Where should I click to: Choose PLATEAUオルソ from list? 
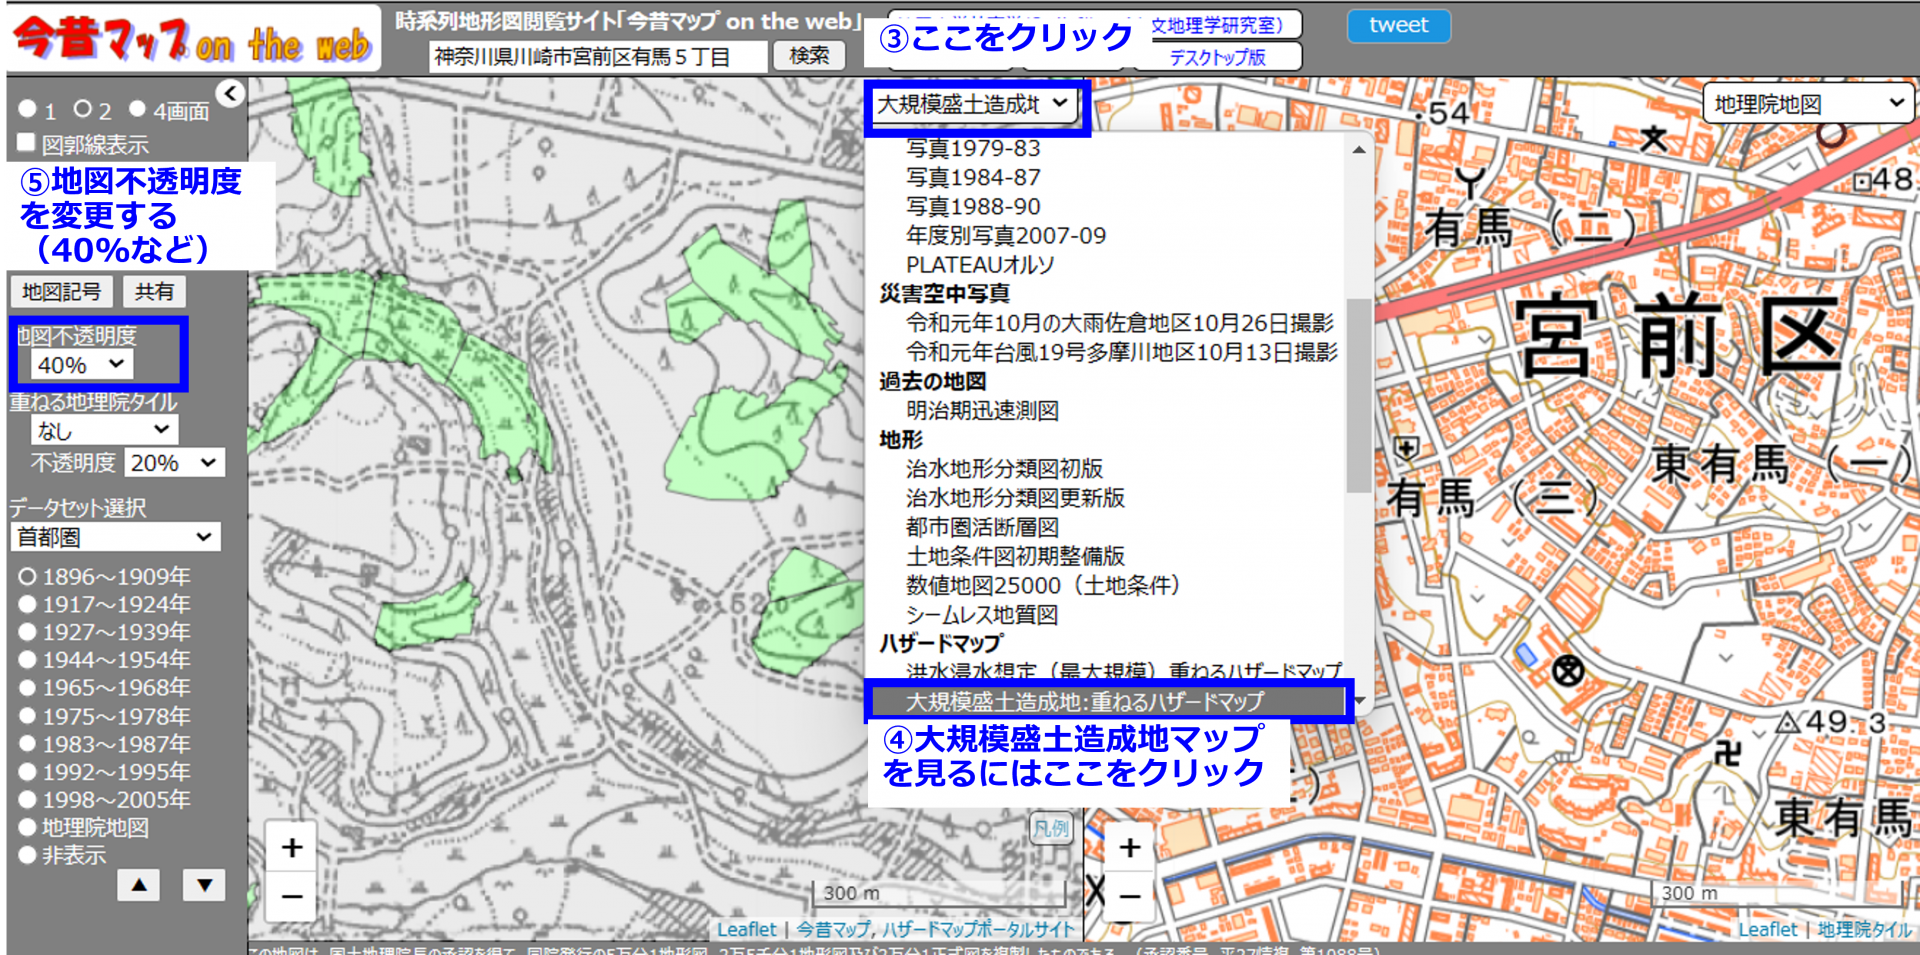coord(980,264)
